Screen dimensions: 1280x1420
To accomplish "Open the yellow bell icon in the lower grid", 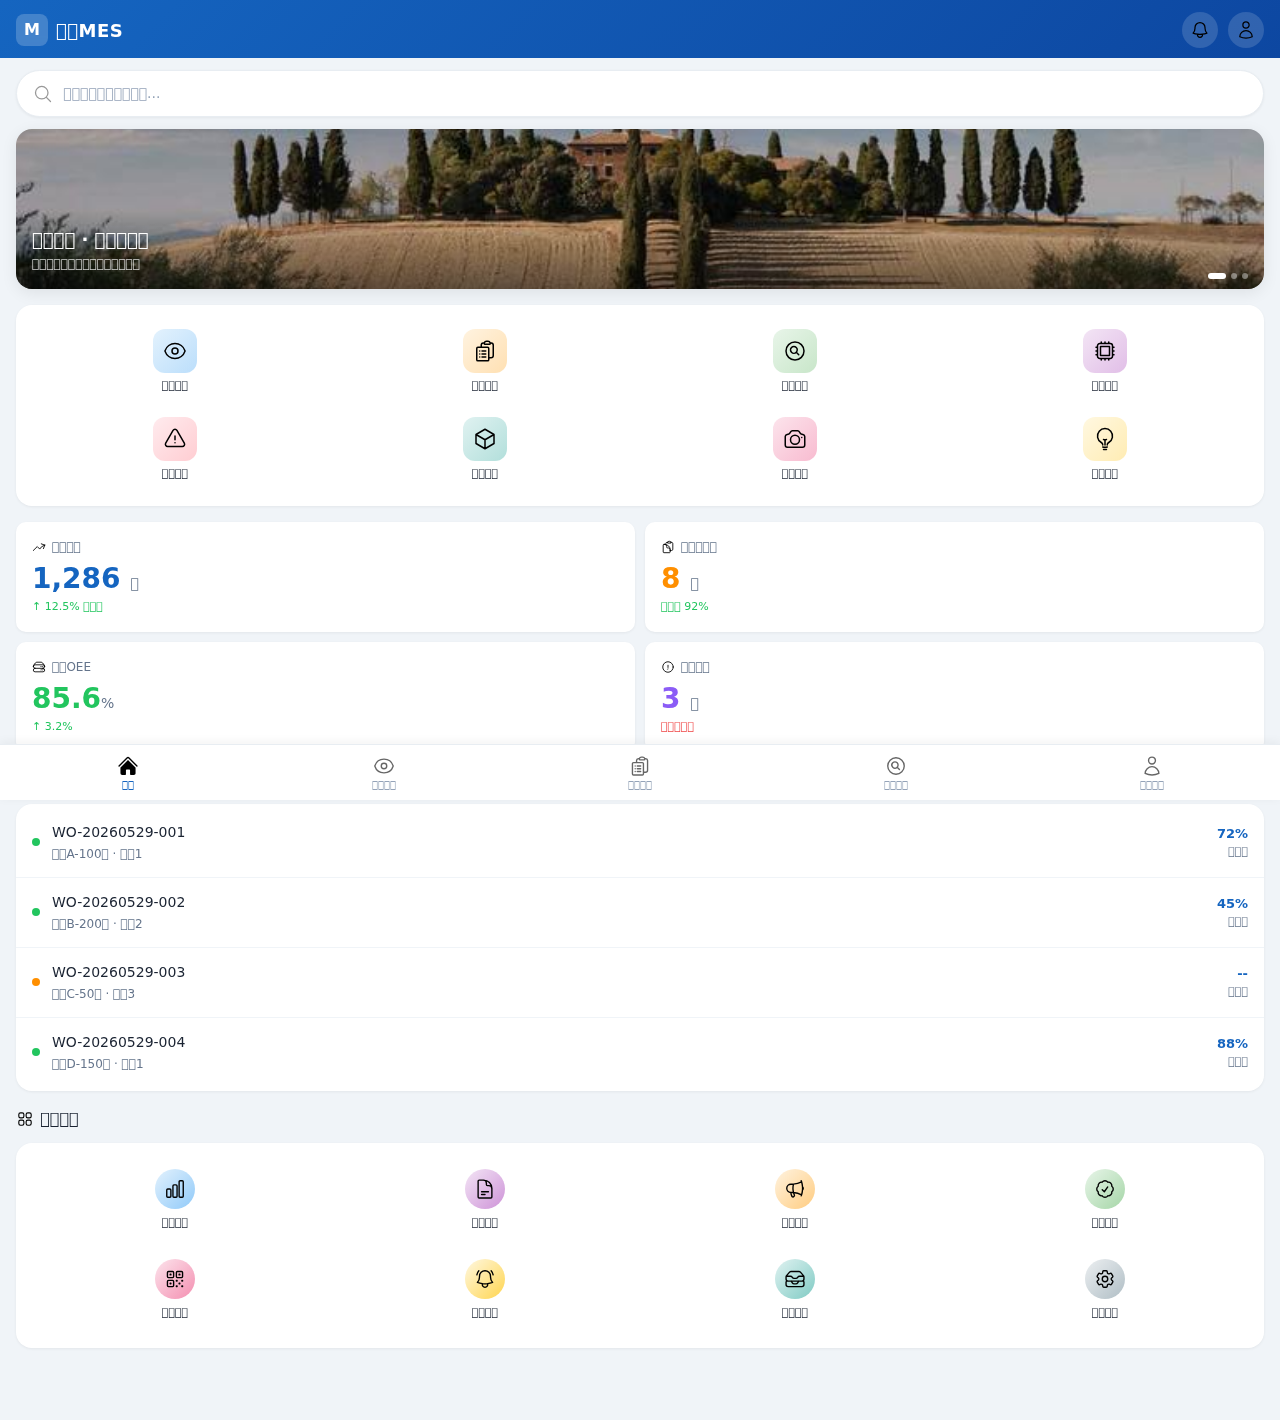I will click(x=485, y=1279).
